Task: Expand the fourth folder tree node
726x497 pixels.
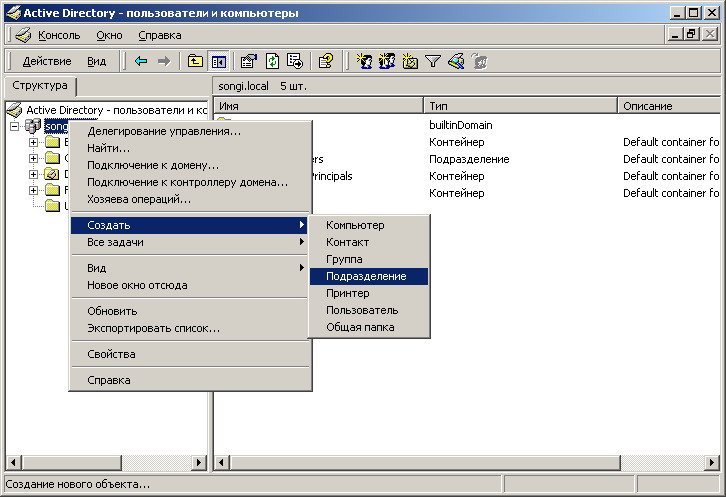Action: point(33,190)
